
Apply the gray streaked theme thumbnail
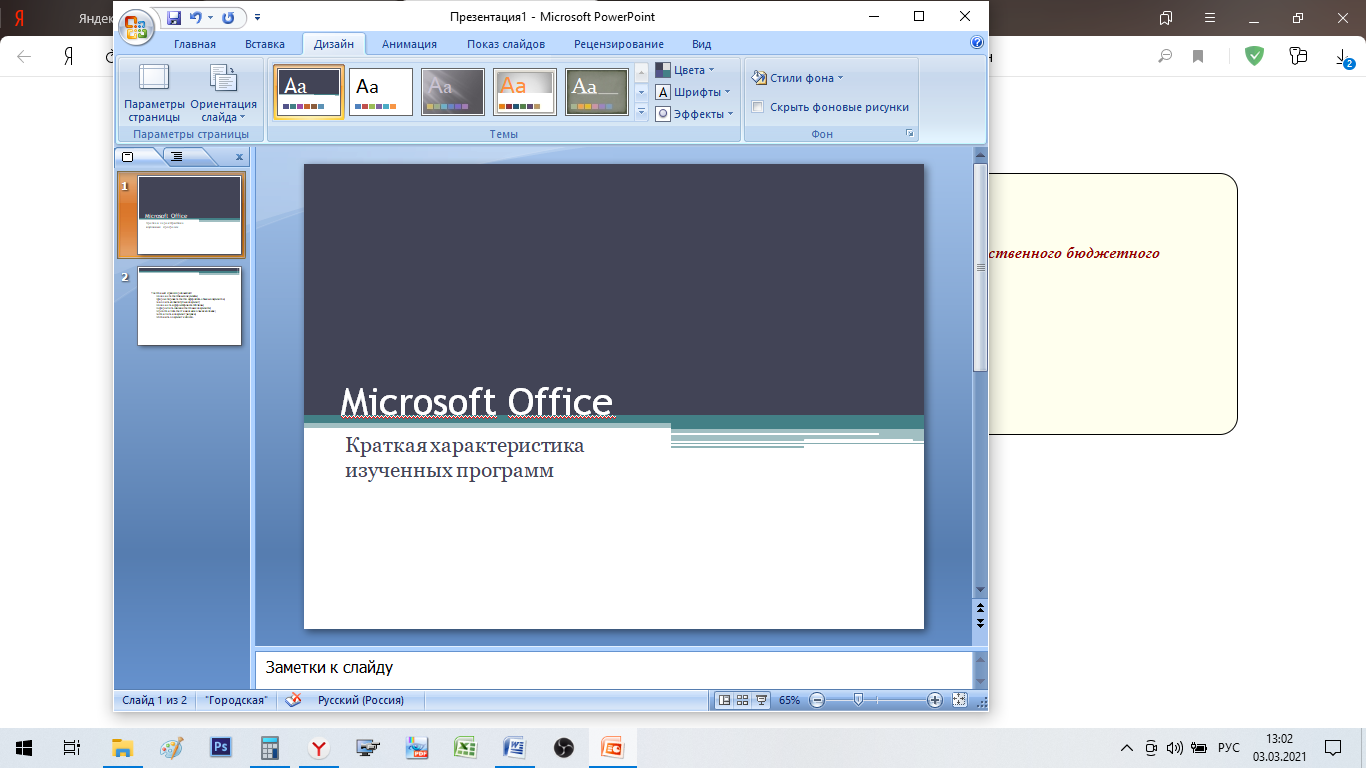point(453,92)
